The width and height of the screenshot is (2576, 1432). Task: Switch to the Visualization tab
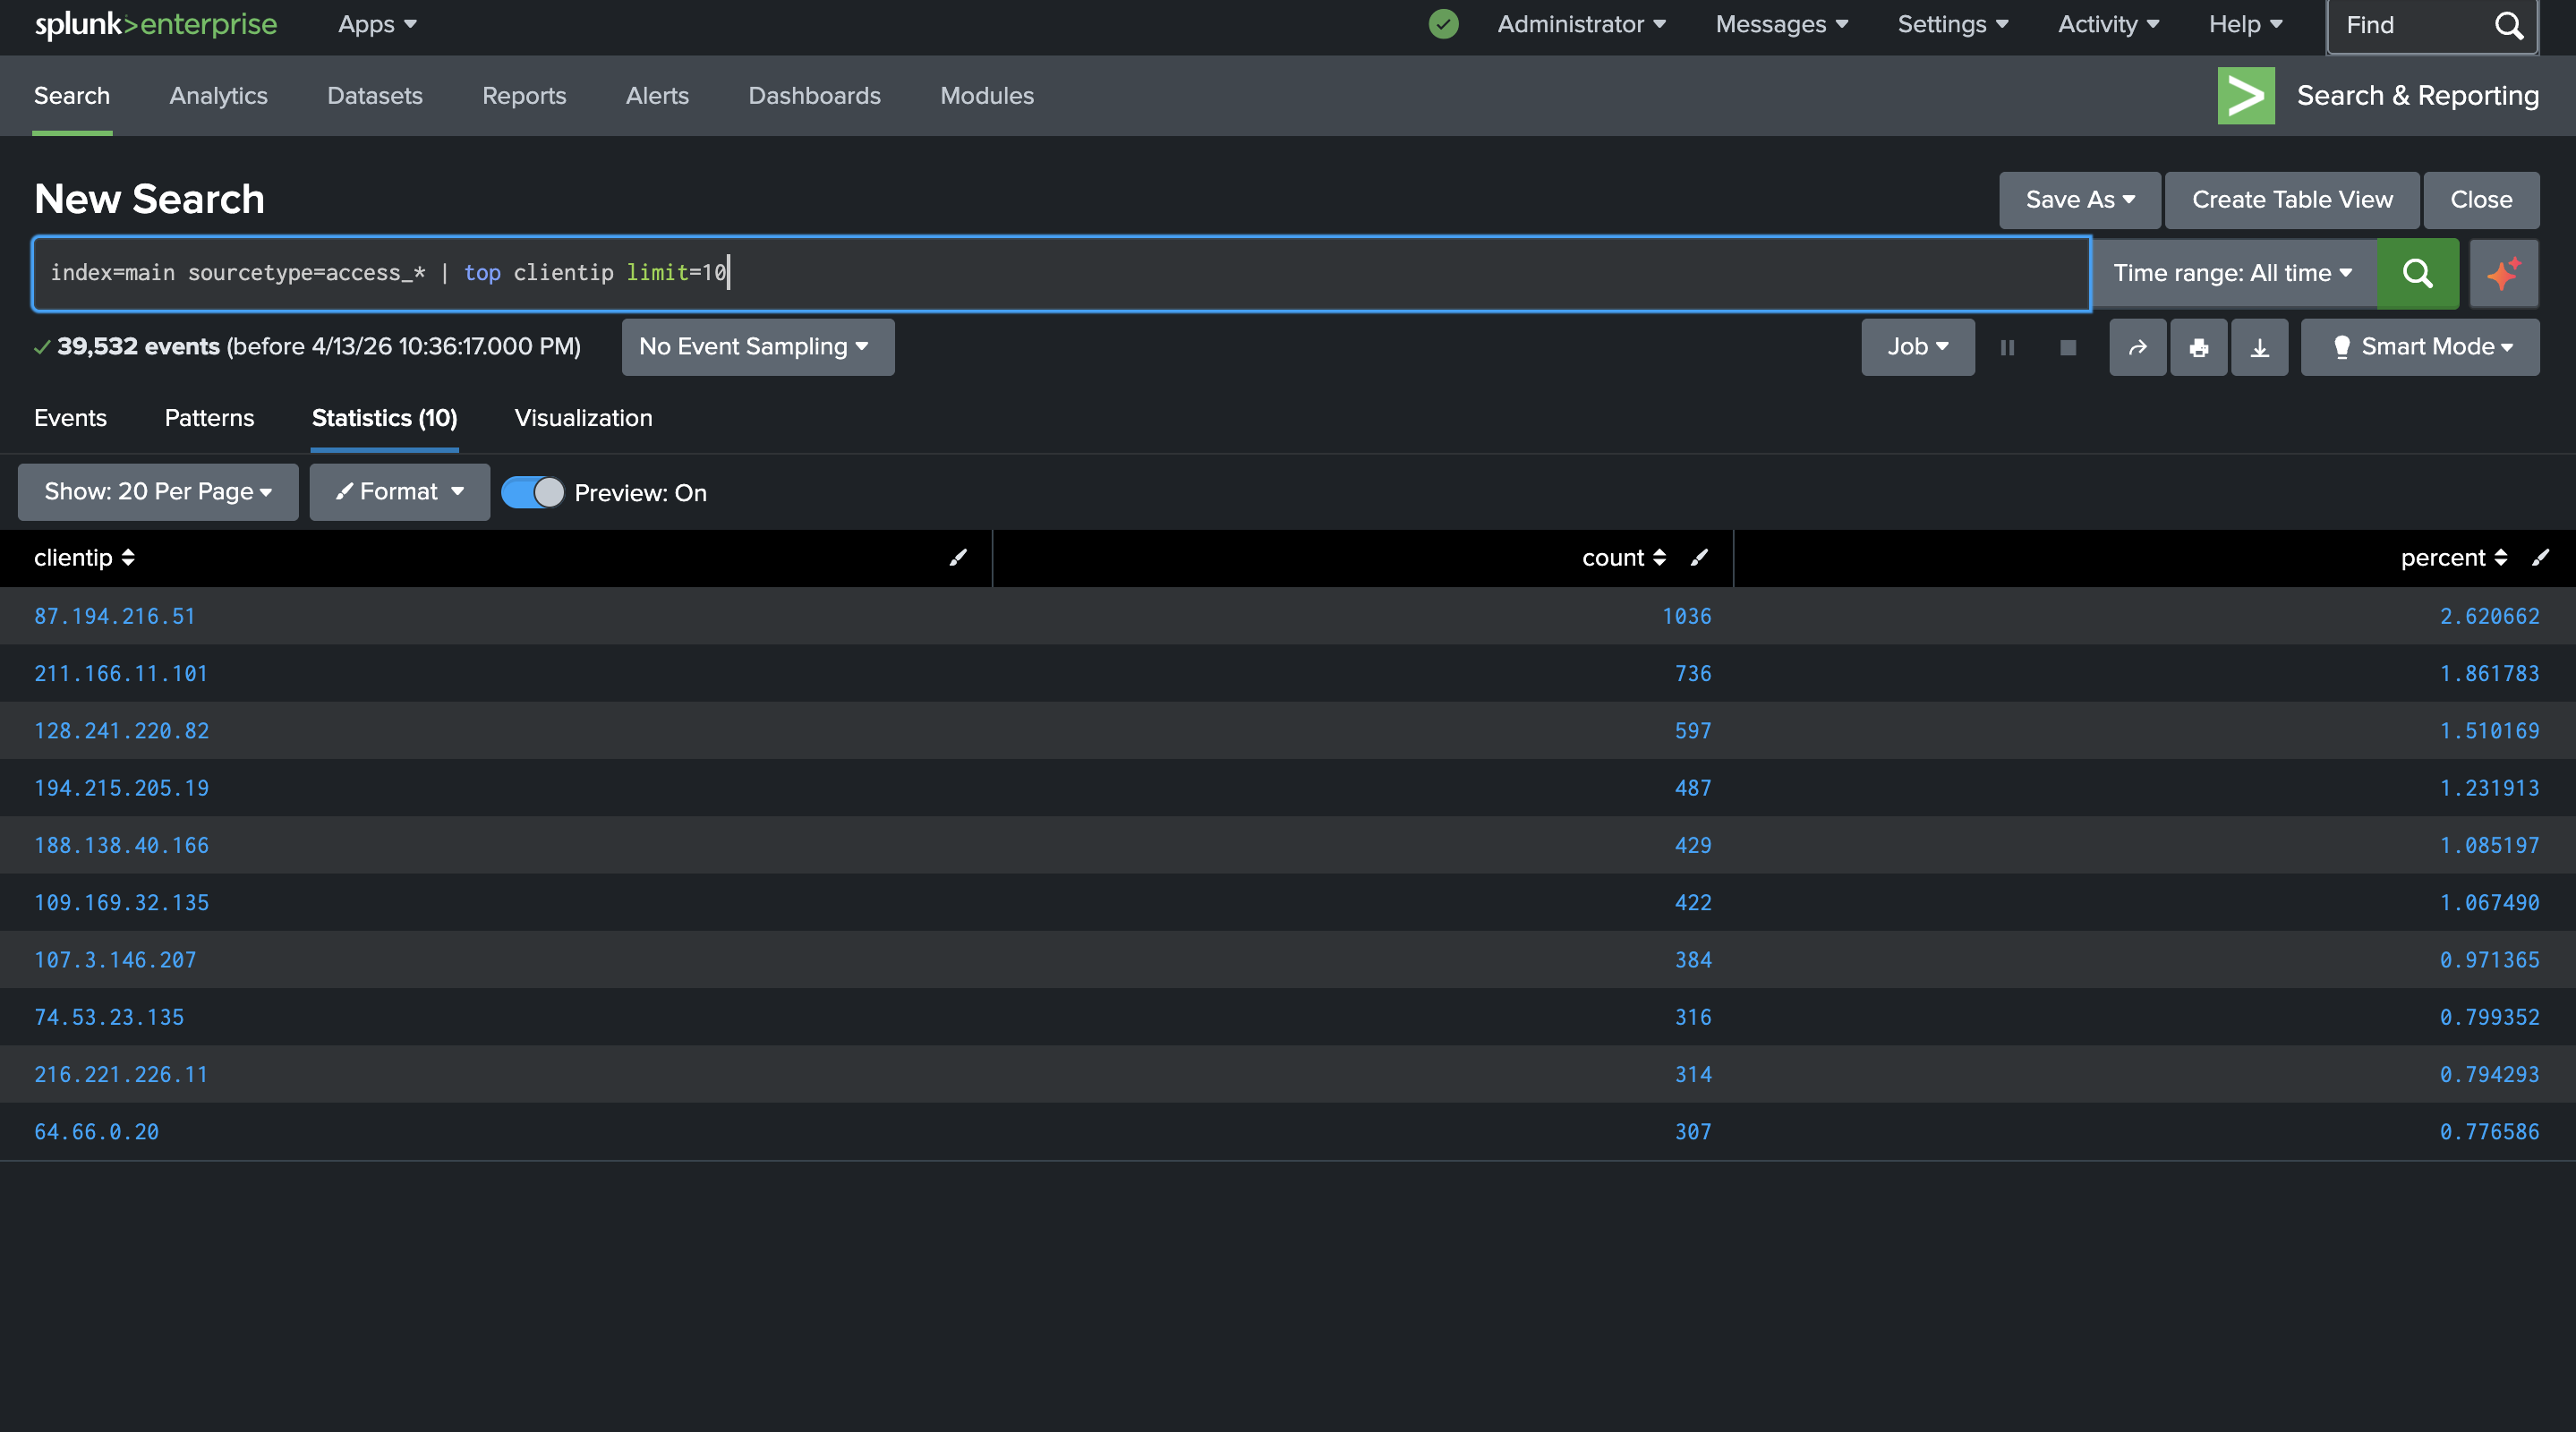[583, 418]
